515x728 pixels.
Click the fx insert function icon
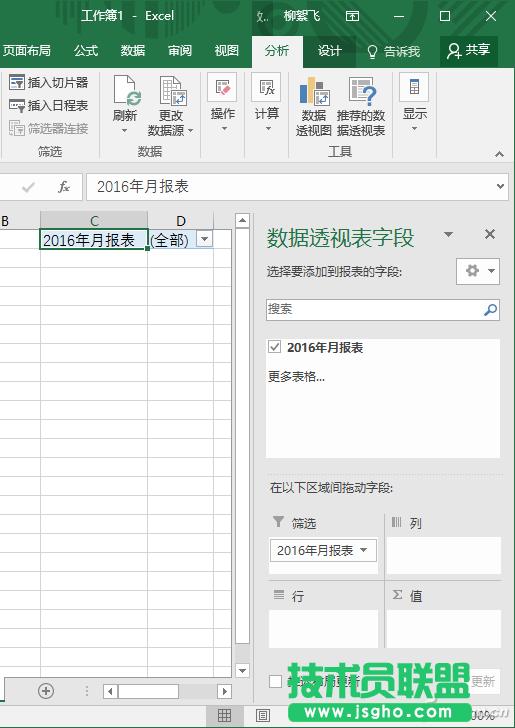click(64, 187)
